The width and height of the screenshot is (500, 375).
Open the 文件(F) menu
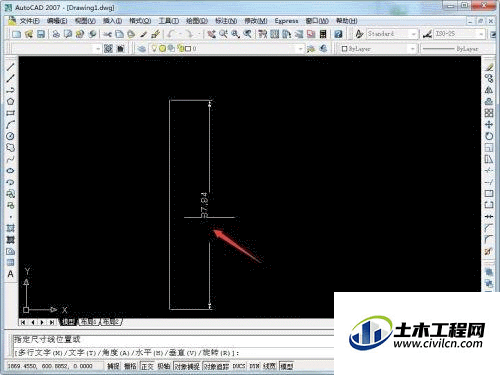(x=29, y=21)
